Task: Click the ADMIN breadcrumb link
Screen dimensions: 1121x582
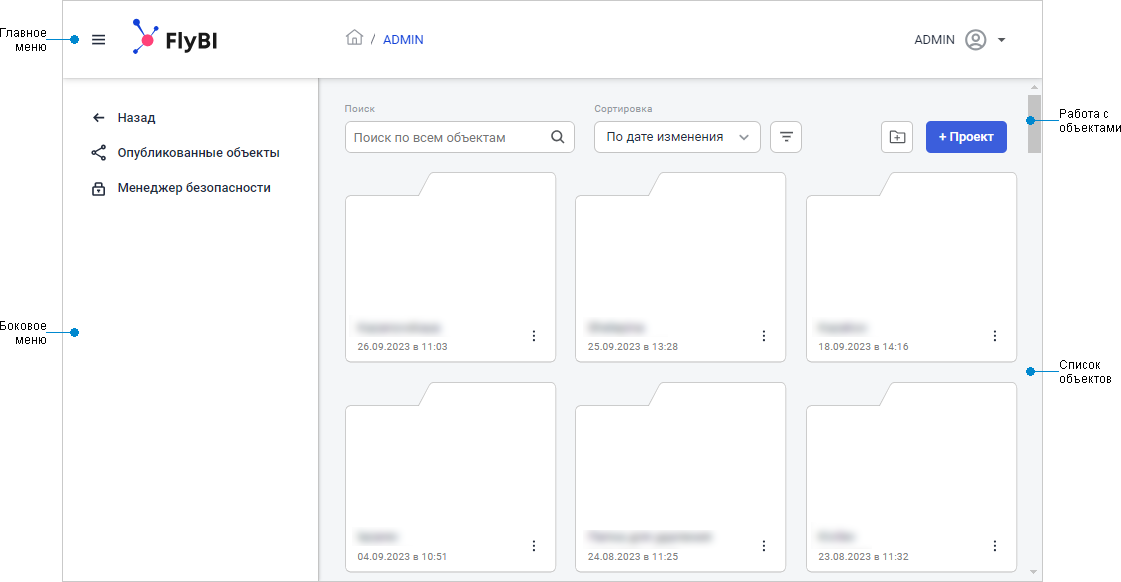Action: coord(403,40)
